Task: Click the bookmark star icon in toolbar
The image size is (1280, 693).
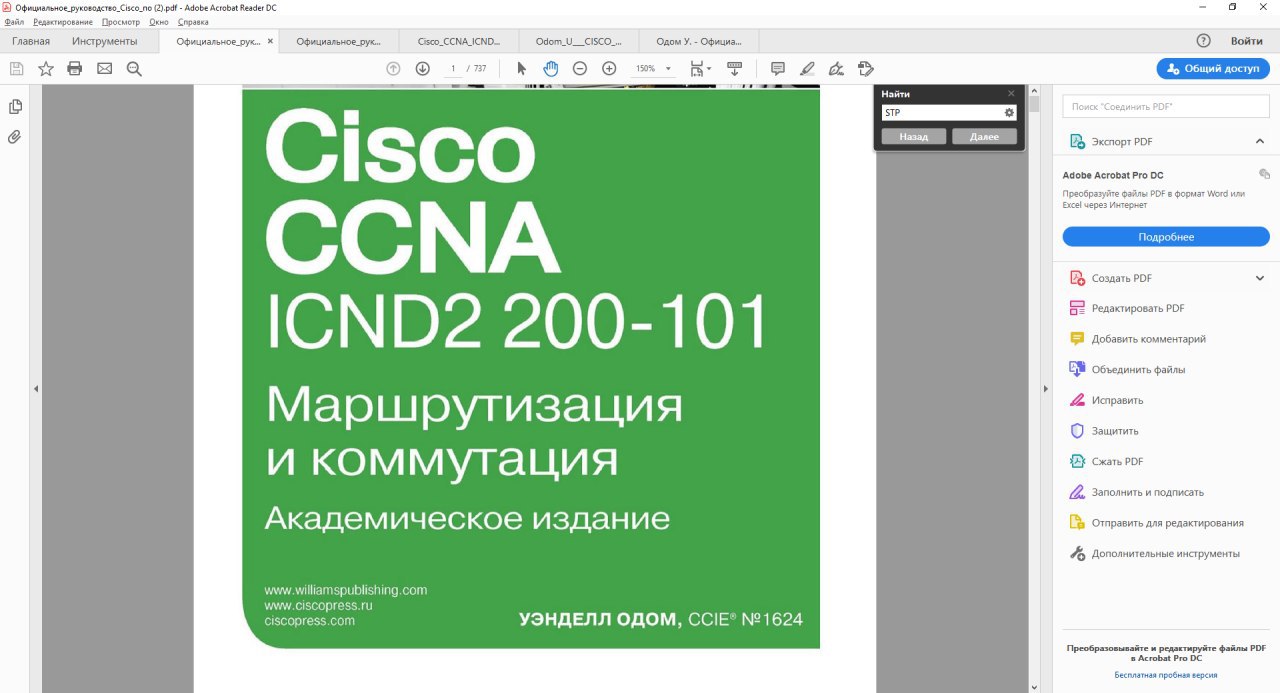Action: (x=46, y=68)
